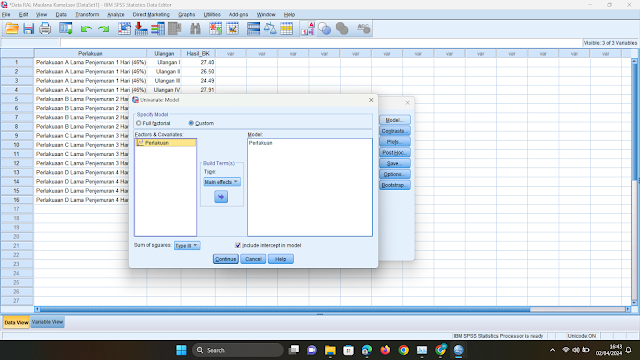Click Help in Univariate Model dialog
This screenshot has width=640, height=360.
click(280, 259)
